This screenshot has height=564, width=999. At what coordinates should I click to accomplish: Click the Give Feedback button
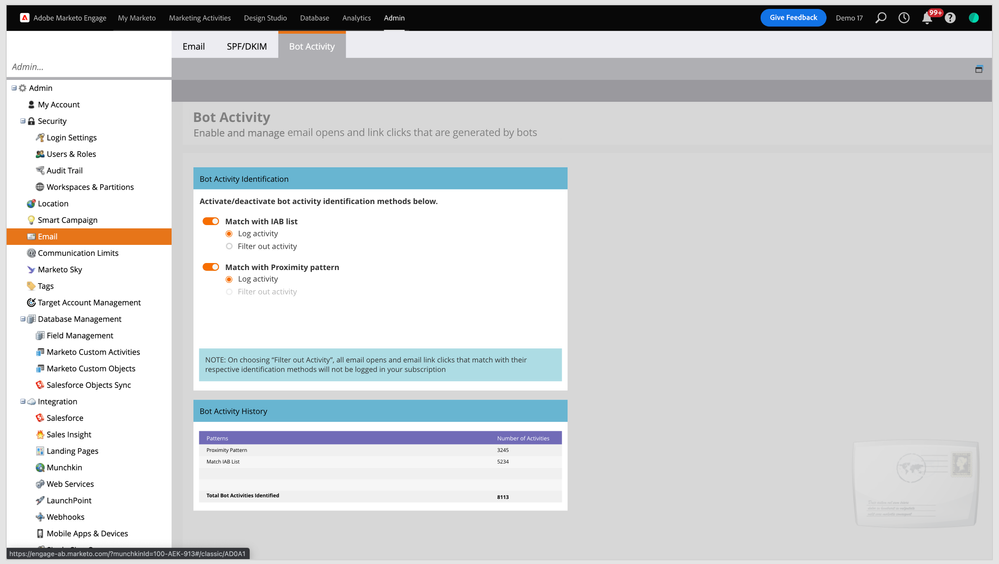(793, 18)
